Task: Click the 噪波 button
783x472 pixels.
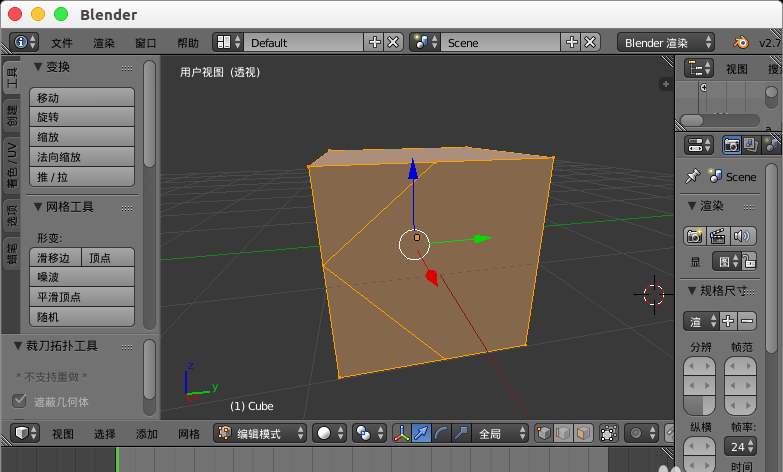Action: coord(82,277)
